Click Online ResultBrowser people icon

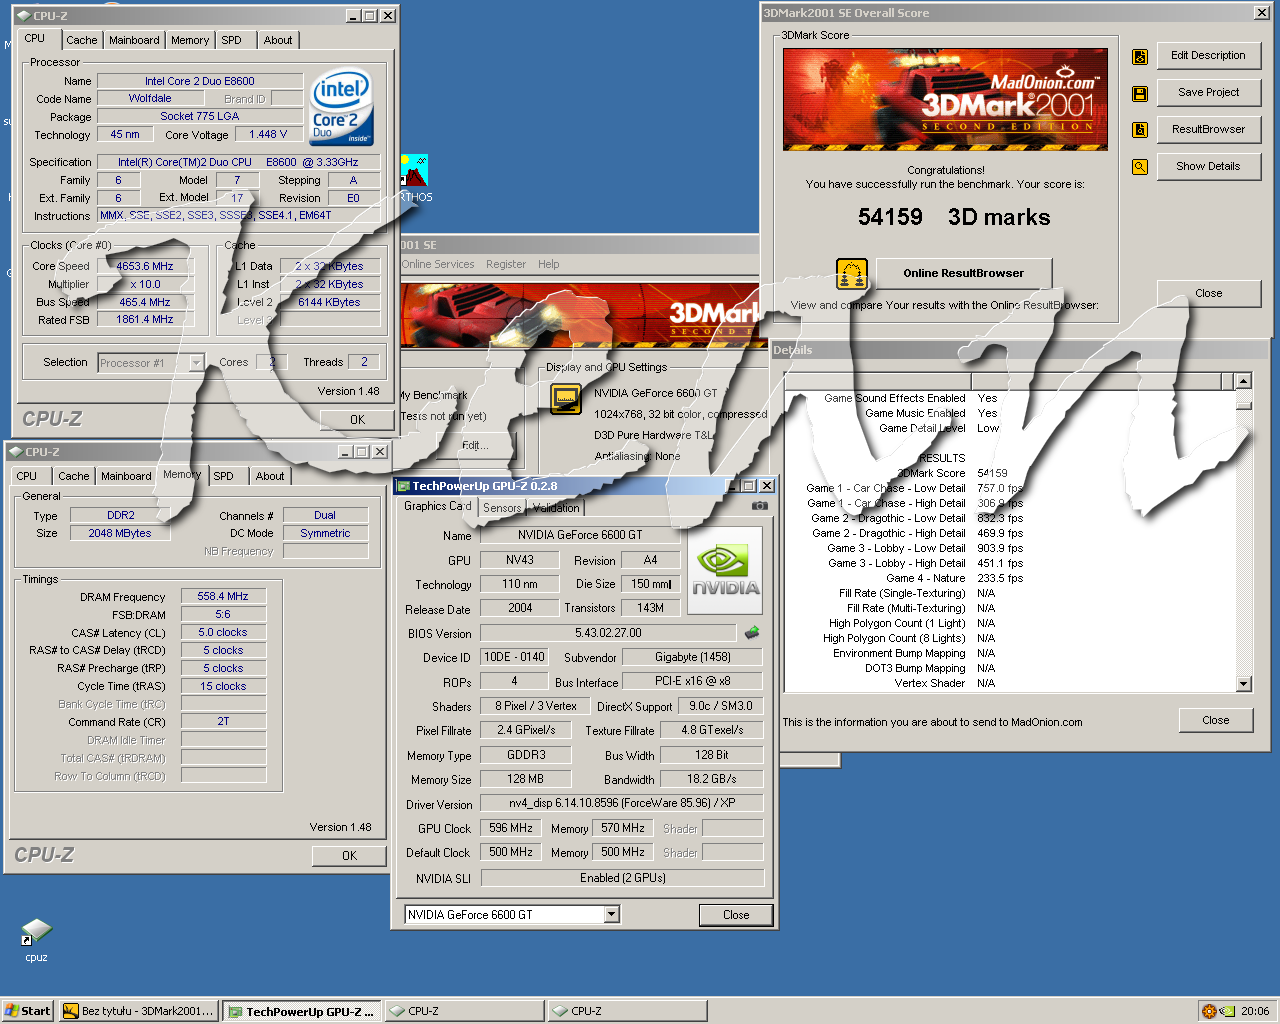click(851, 274)
